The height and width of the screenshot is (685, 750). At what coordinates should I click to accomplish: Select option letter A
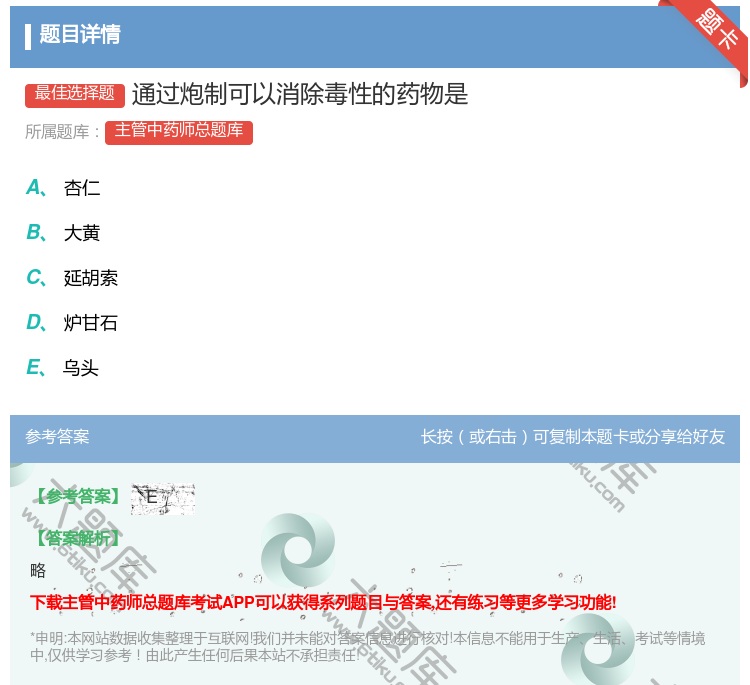35,188
